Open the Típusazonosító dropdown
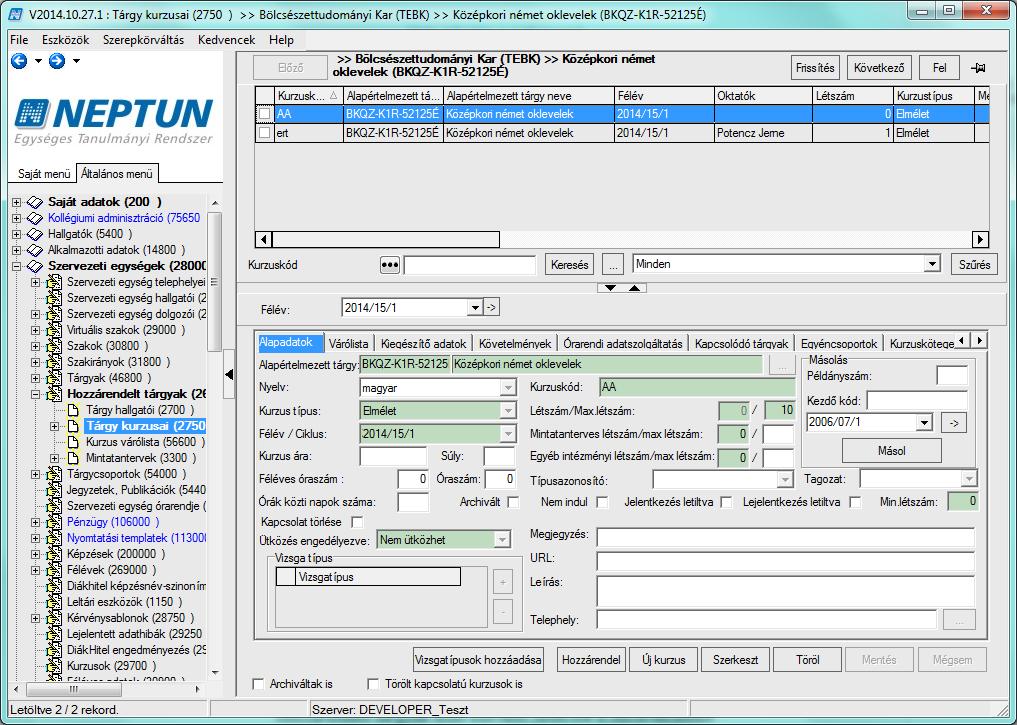The width and height of the screenshot is (1017, 725). click(785, 480)
